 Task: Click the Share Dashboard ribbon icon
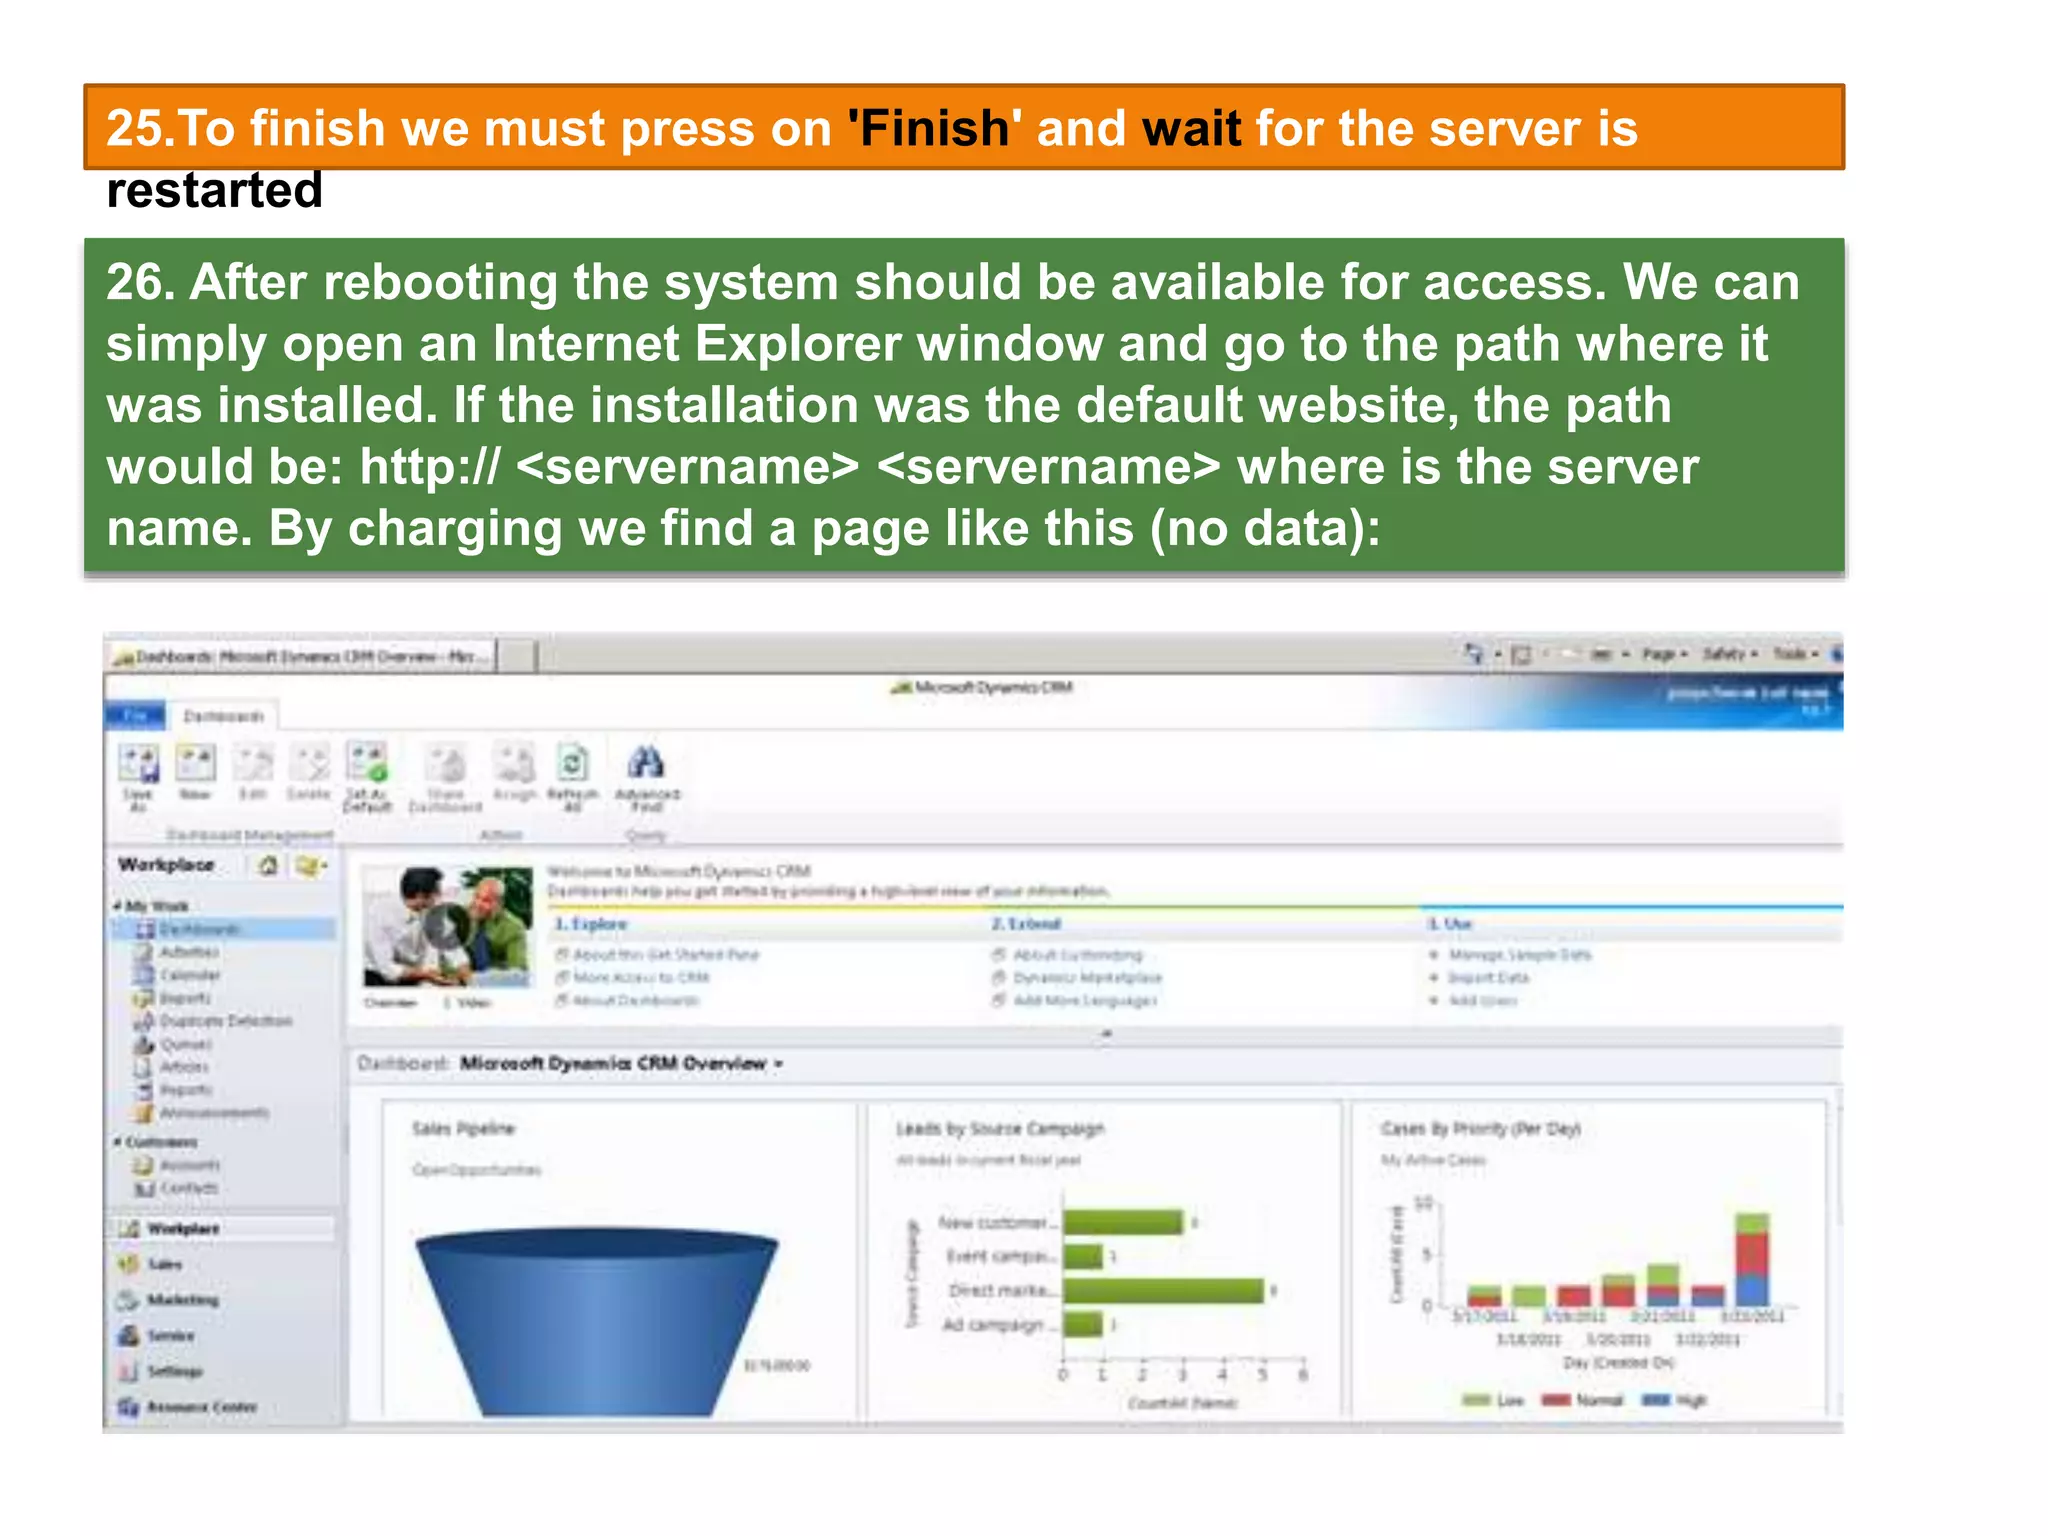[x=446, y=776]
